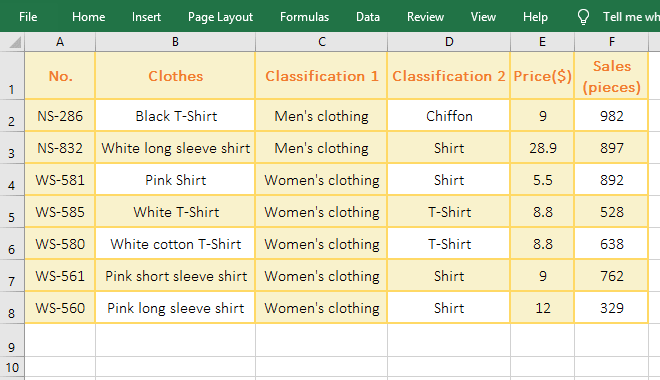Select 'Pink long sleeve shirt' cell

point(175,308)
